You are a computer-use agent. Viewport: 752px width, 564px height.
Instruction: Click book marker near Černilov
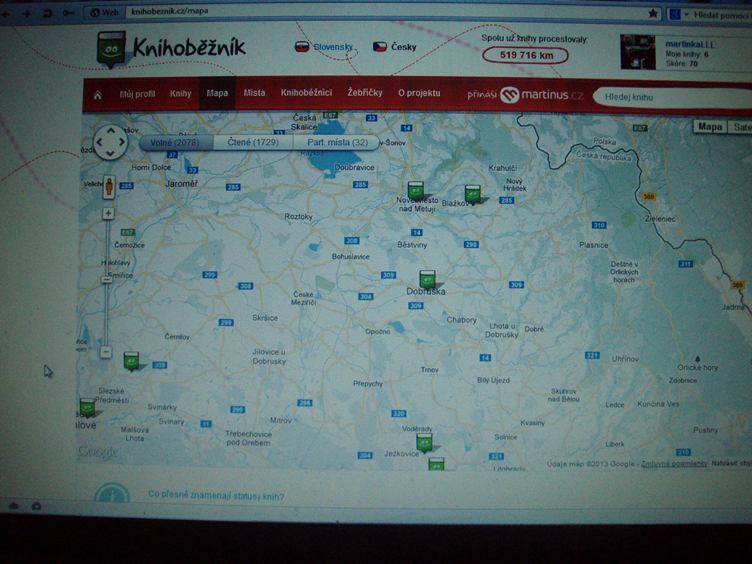[131, 361]
